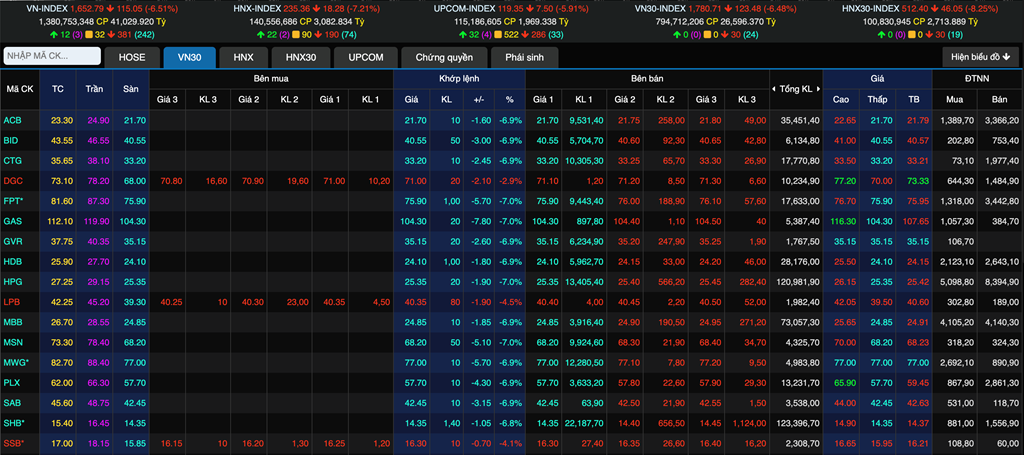Switch to the HOSE tab
This screenshot has height=455, width=1024.
coord(132,57)
